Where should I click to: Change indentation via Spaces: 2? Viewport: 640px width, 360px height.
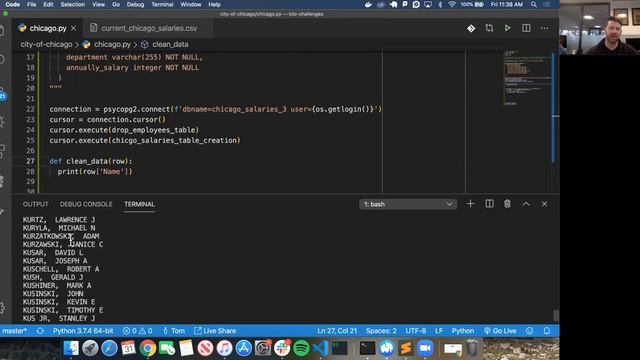pos(381,331)
